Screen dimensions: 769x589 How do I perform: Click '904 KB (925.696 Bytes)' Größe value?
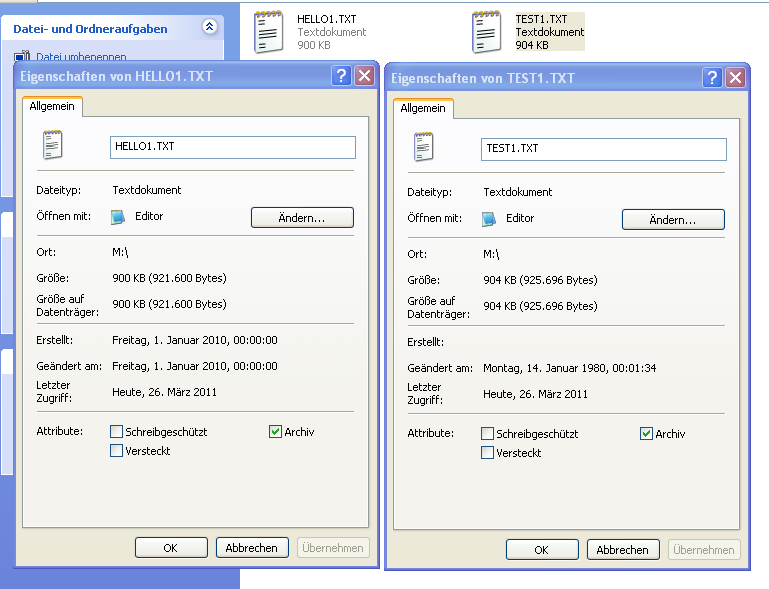click(540, 280)
